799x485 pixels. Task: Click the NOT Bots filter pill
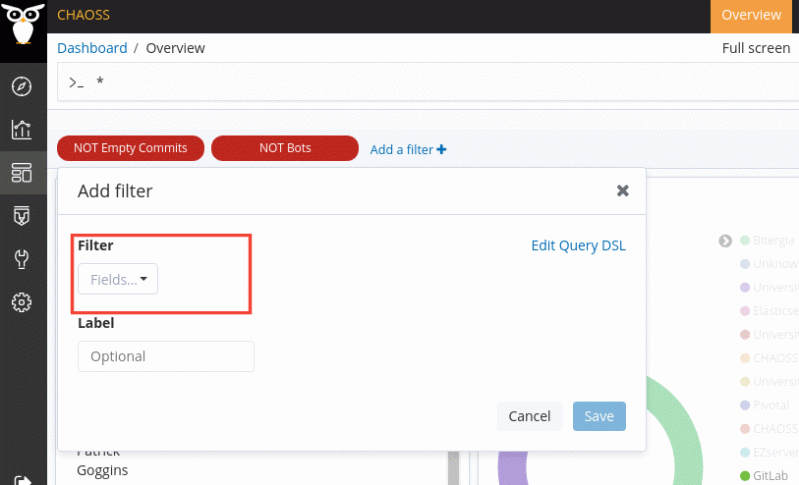pos(285,148)
